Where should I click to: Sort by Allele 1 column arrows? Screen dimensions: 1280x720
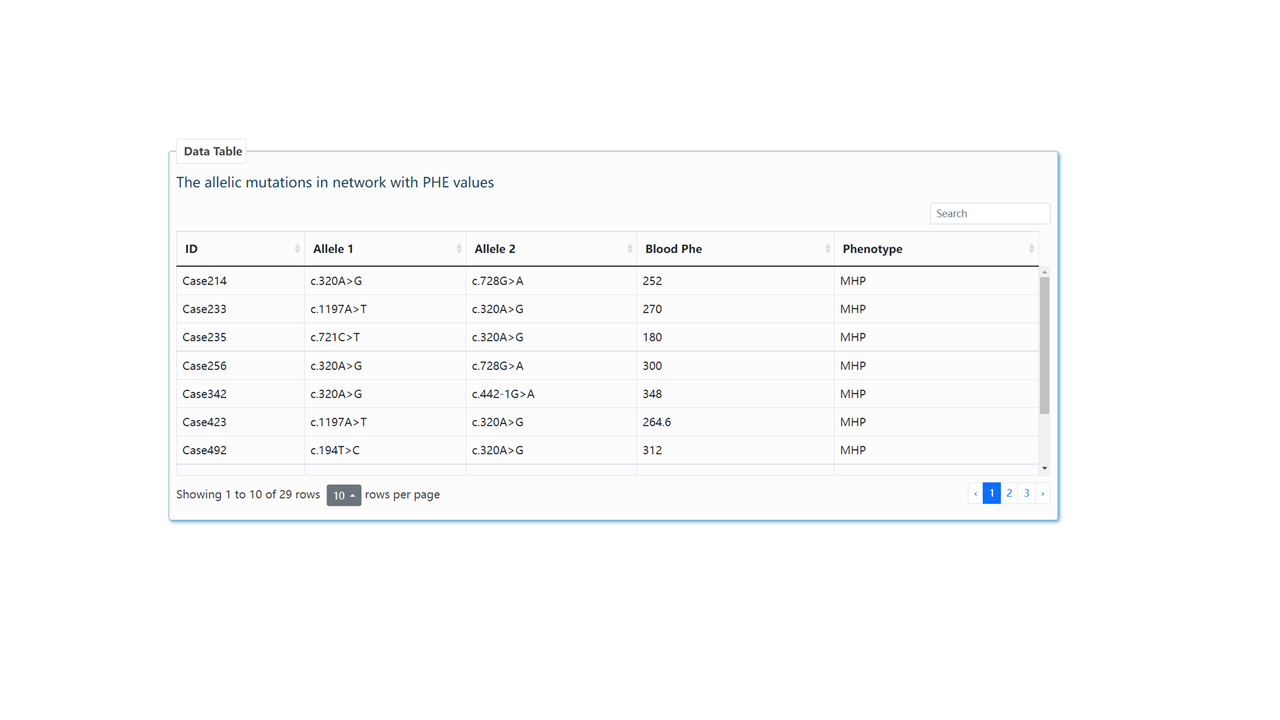coord(459,249)
